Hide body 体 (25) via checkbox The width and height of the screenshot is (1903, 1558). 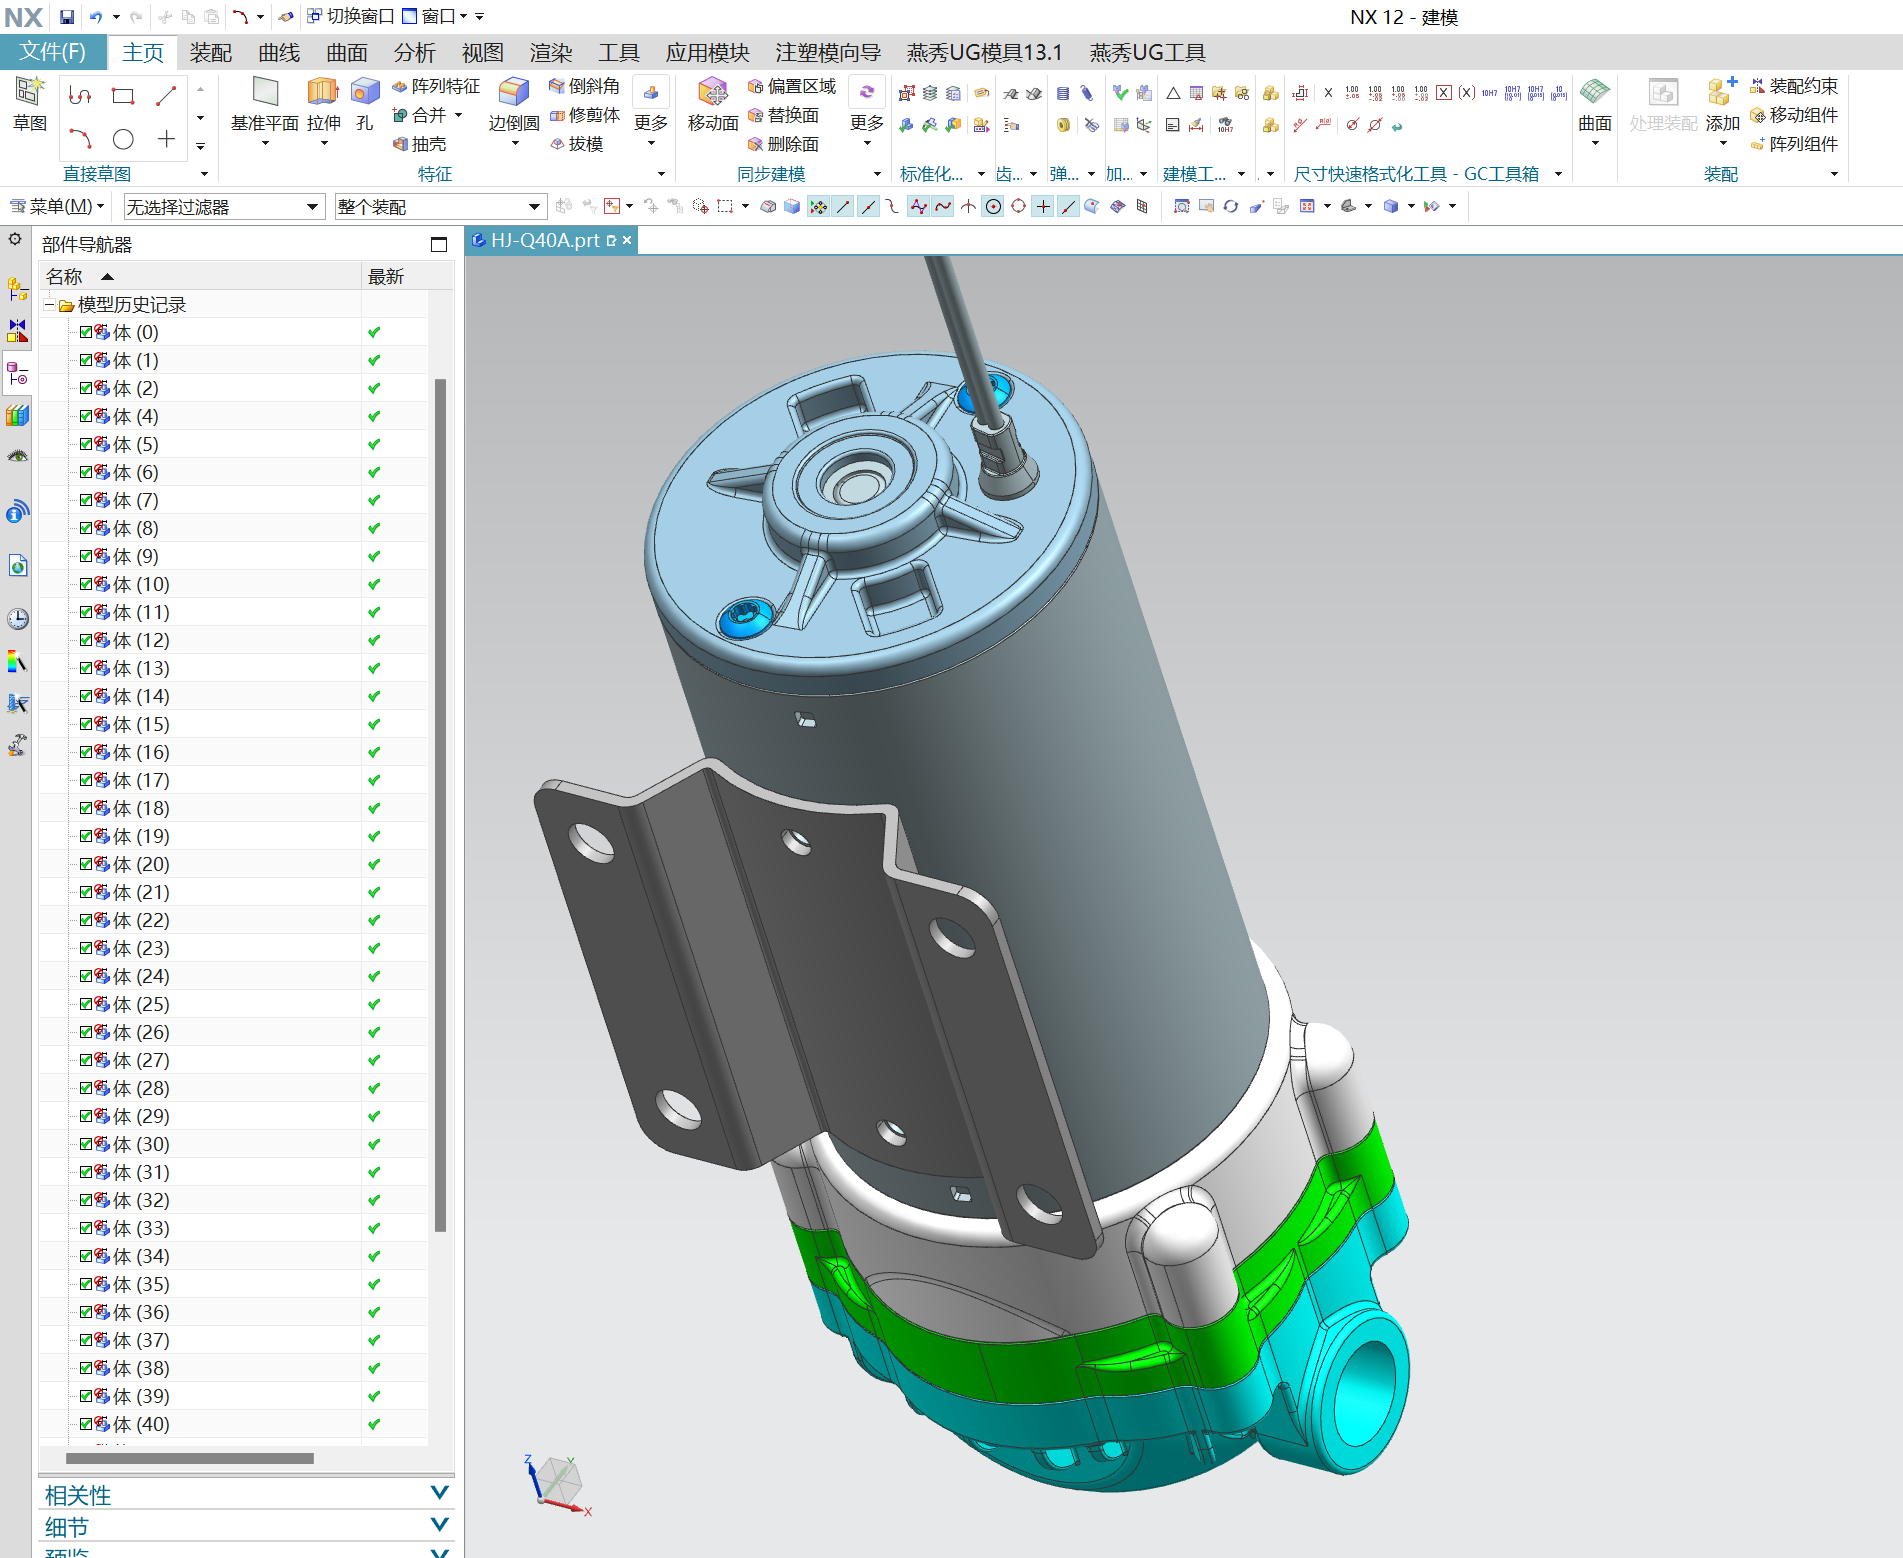point(86,1004)
